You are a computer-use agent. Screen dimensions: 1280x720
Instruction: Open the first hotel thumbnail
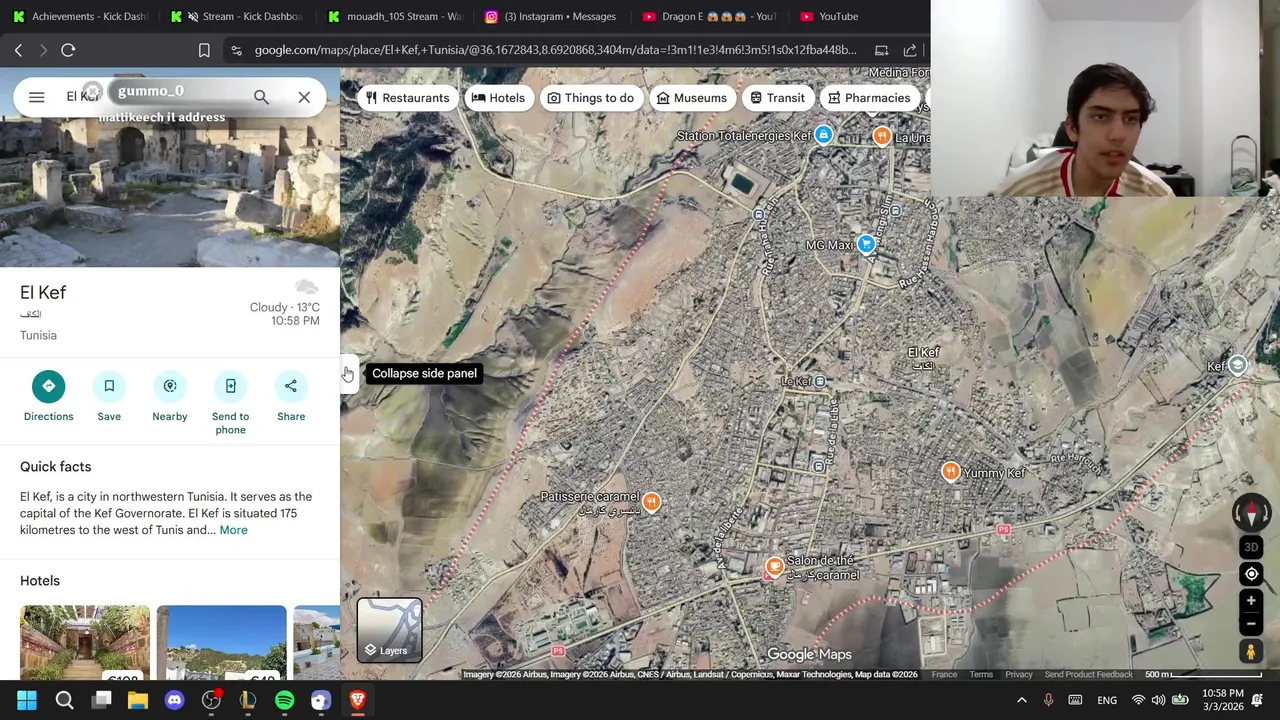(85, 642)
